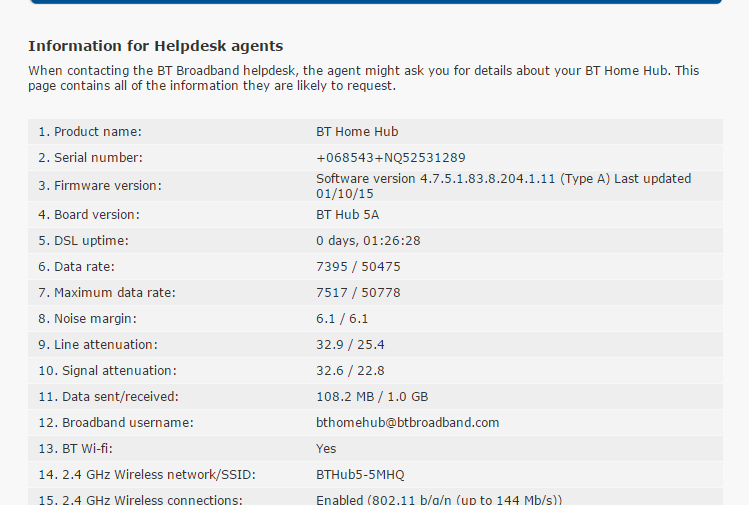Select the SSID value BTHub5-5MHQ
Image resolution: width=749 pixels, height=505 pixels.
(360, 475)
